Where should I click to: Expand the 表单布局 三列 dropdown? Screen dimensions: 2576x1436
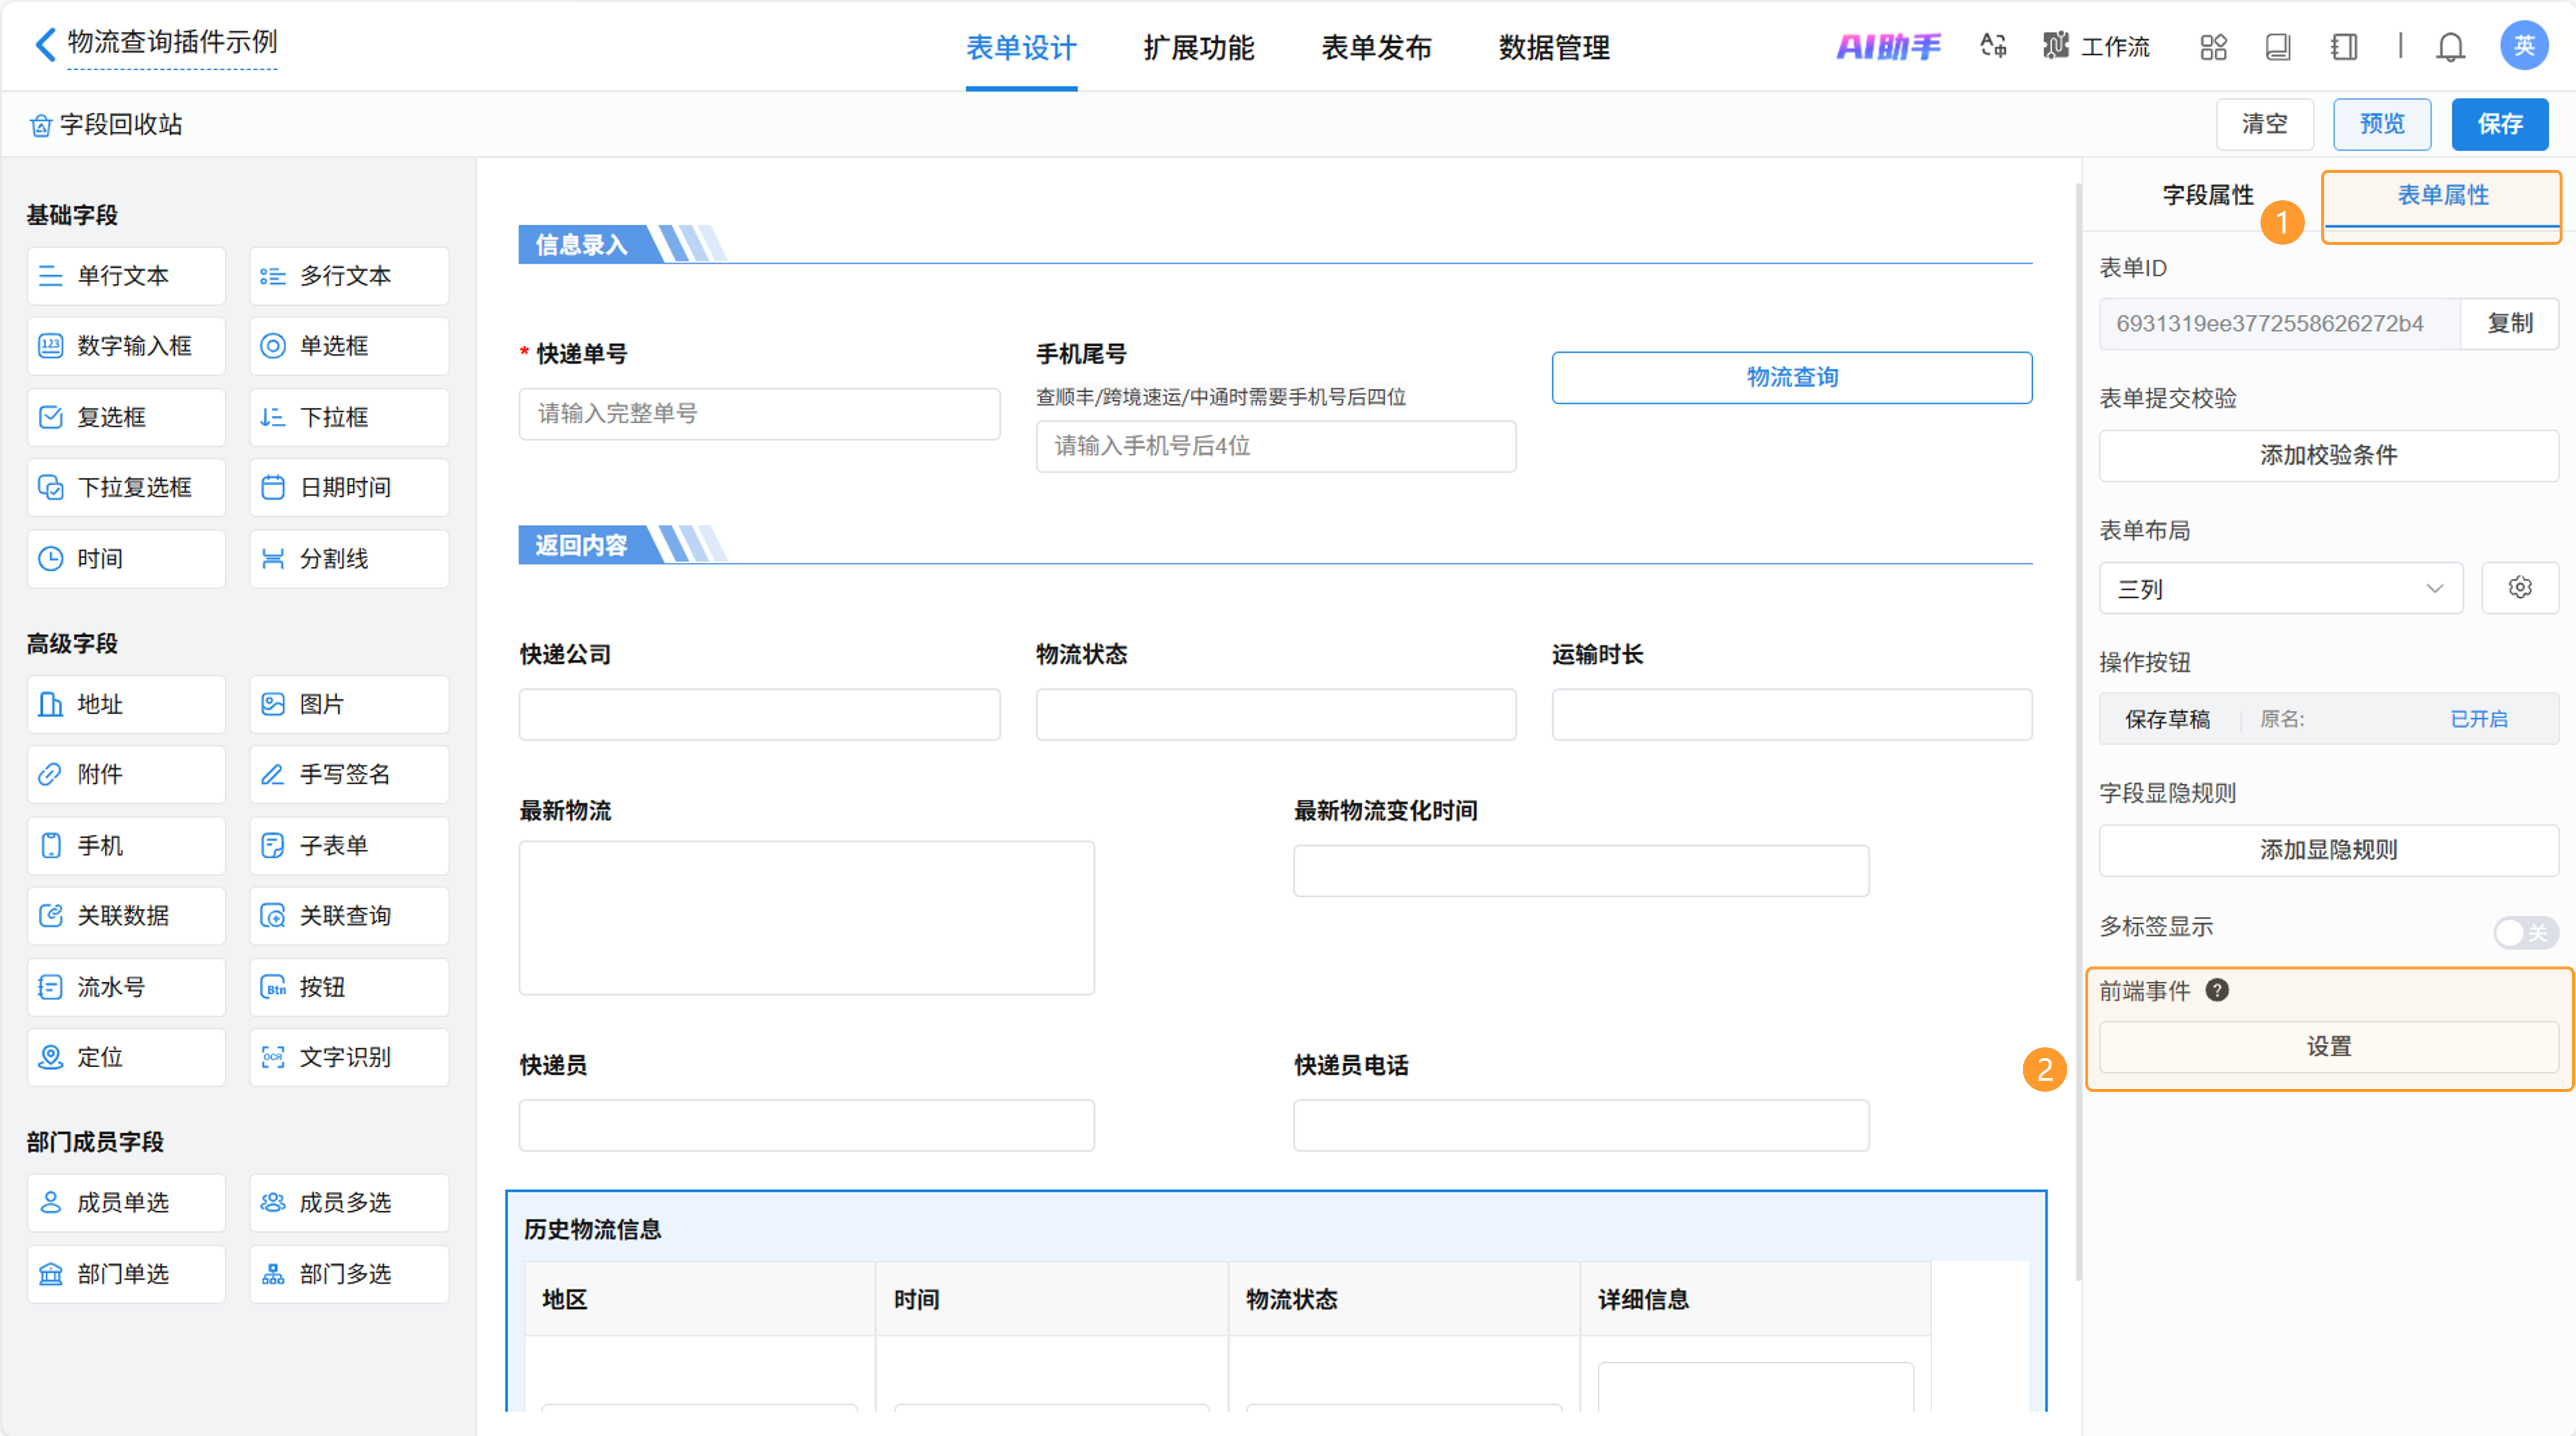pos(2279,588)
